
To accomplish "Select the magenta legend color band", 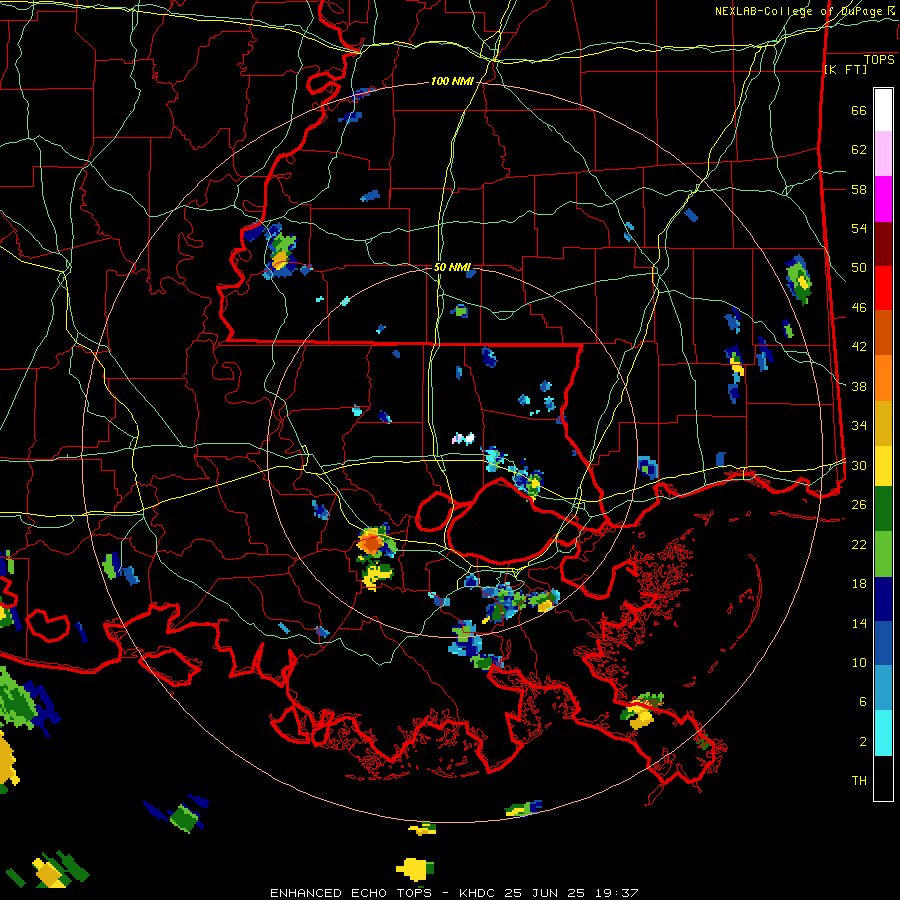I will (x=883, y=199).
